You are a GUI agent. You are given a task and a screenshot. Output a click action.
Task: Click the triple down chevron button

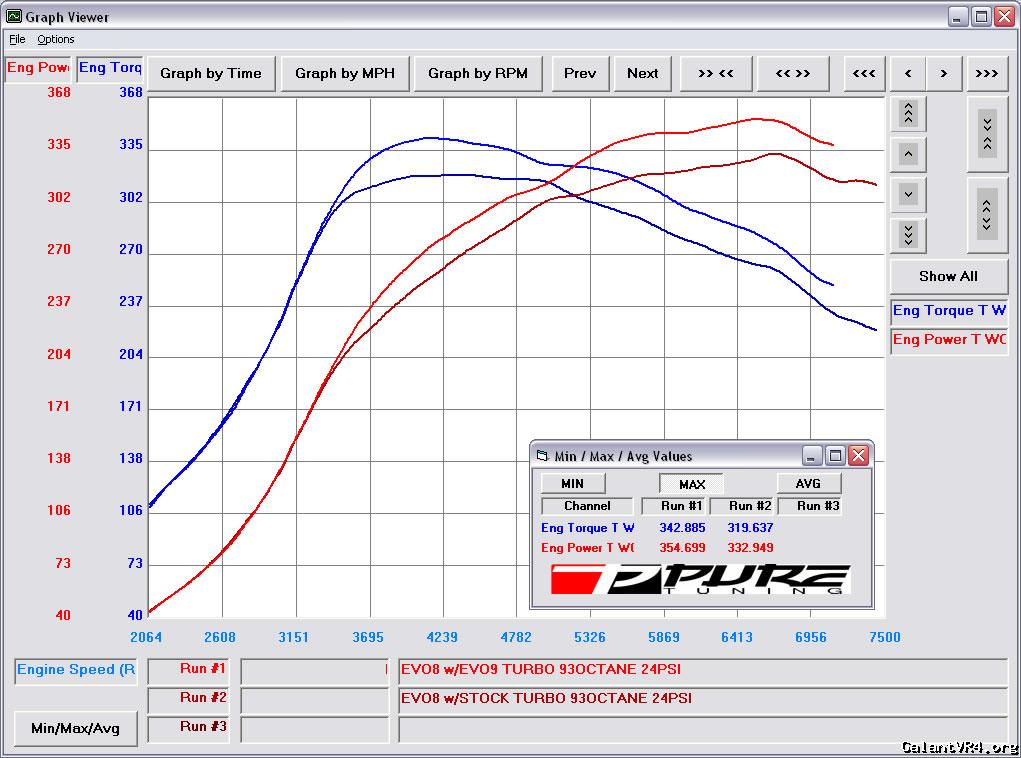(x=908, y=234)
